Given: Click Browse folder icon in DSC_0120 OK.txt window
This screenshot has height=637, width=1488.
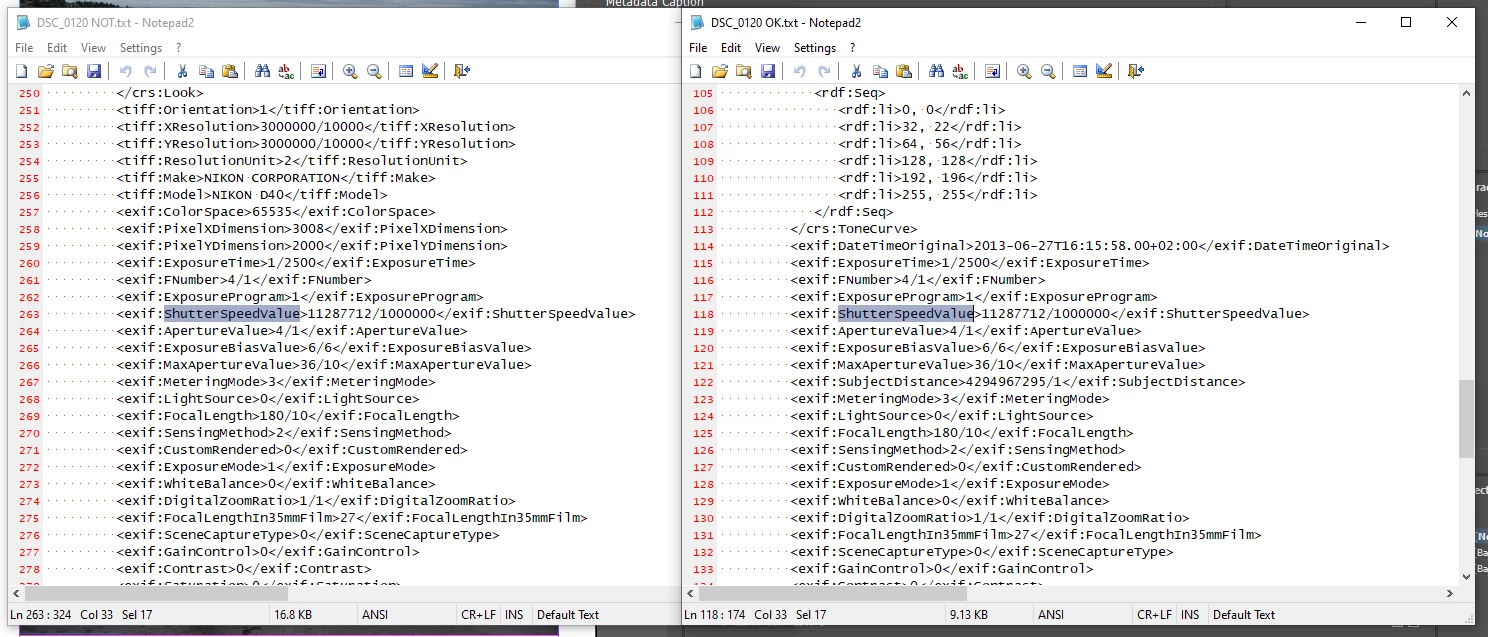Looking at the screenshot, I should [743, 71].
